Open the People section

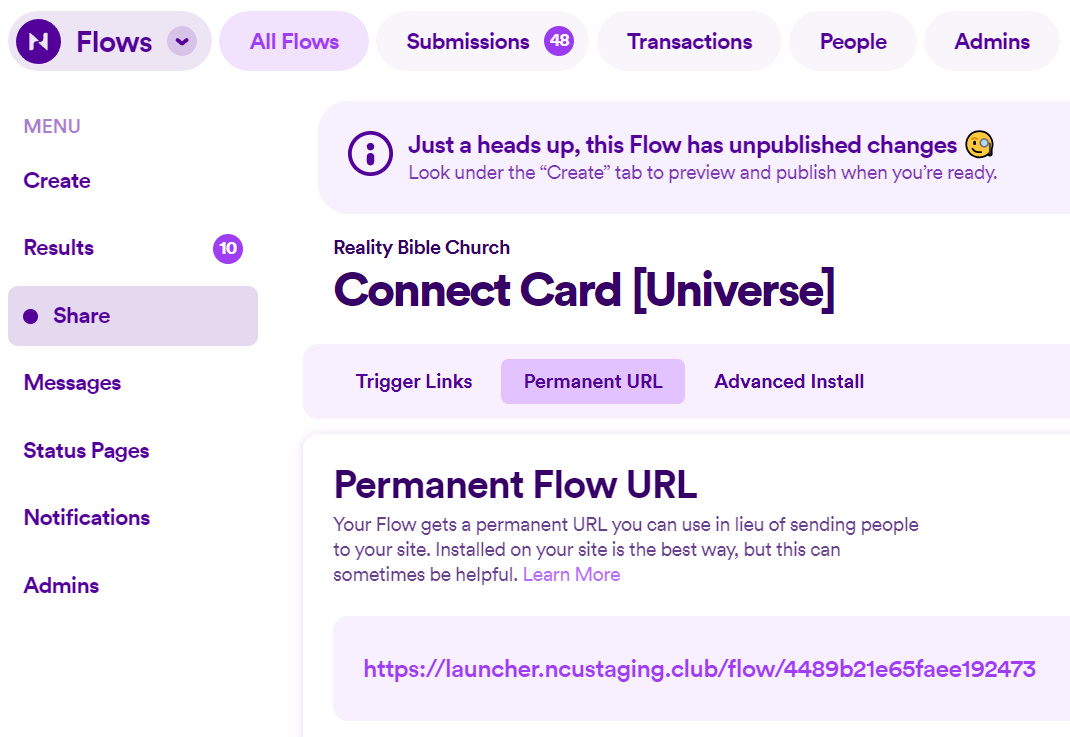[x=852, y=41]
